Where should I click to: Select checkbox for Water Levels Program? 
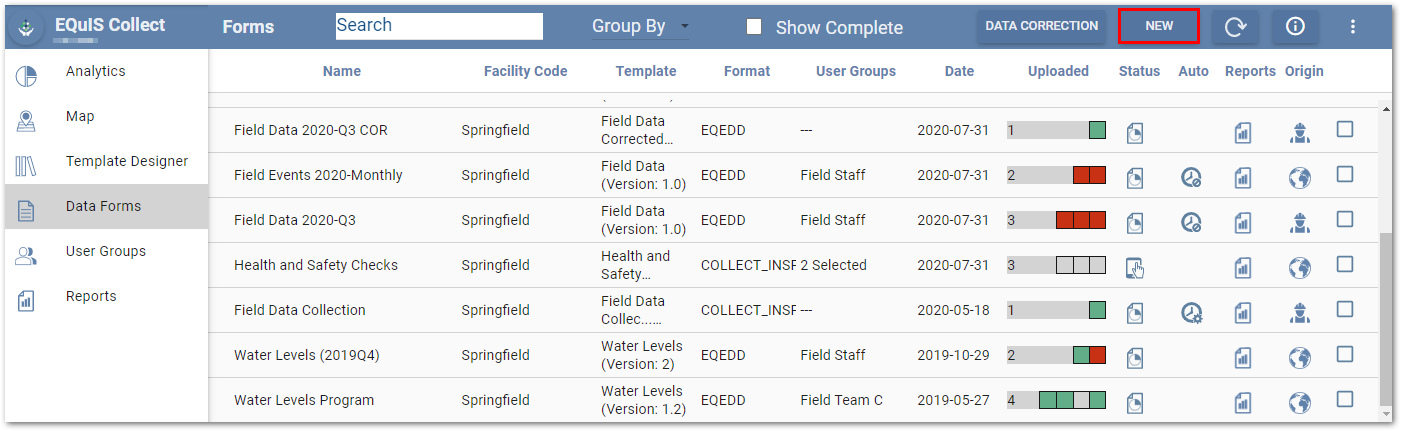pos(1345,399)
